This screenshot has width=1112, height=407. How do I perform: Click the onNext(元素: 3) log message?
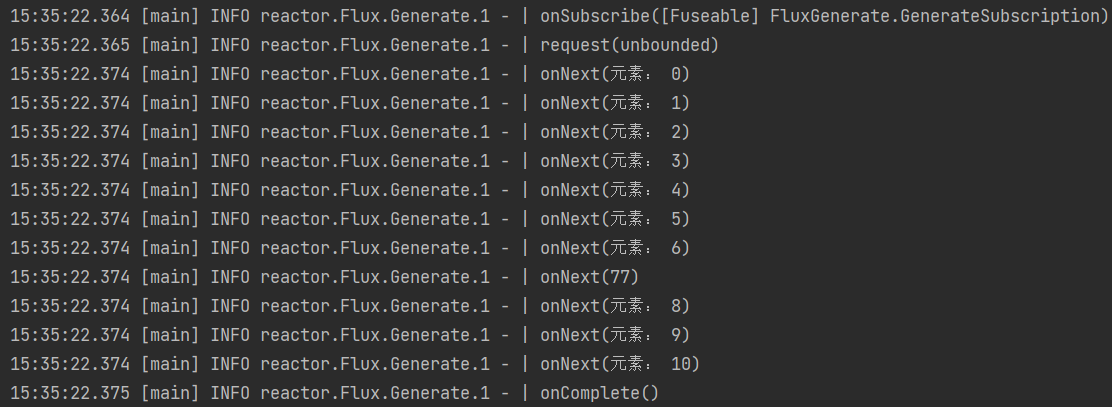click(x=614, y=161)
